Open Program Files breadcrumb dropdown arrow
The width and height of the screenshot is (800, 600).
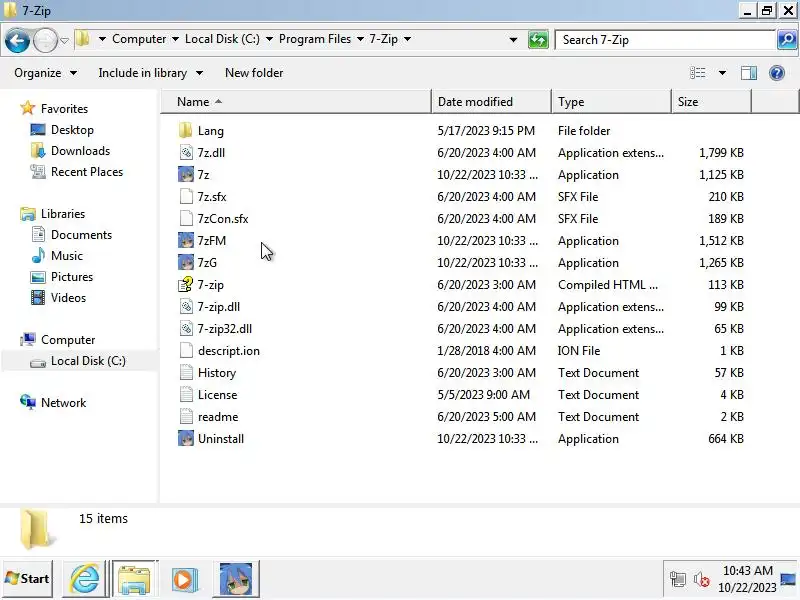[360, 39]
